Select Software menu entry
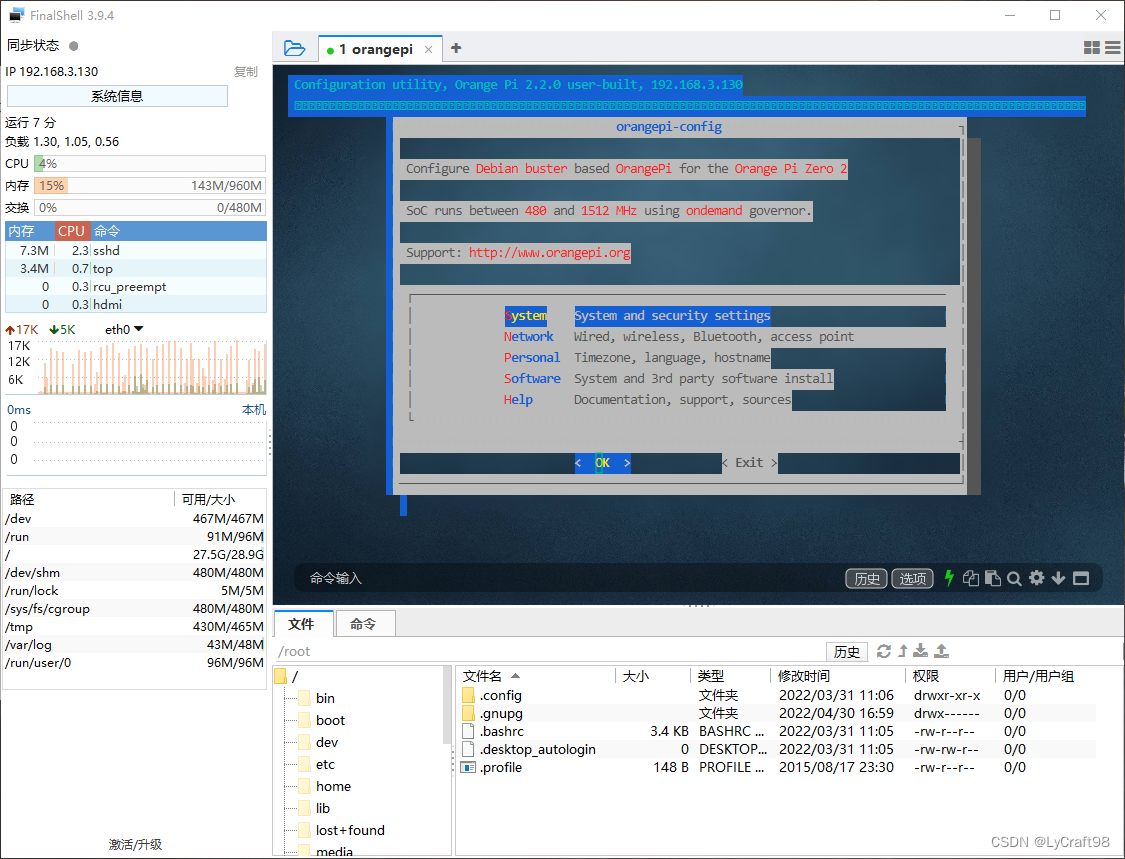 (x=532, y=378)
